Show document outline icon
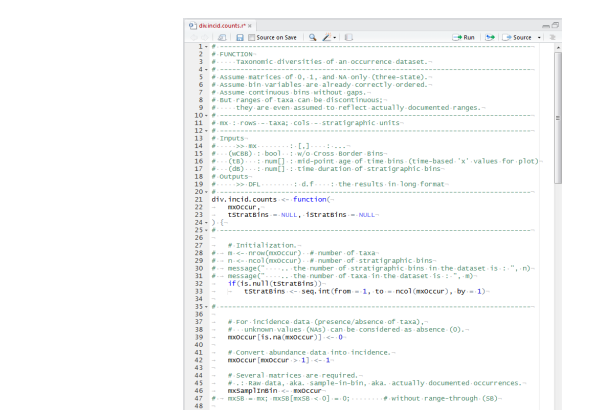This screenshot has width=607, height=410. pyautogui.click(x=553, y=37)
